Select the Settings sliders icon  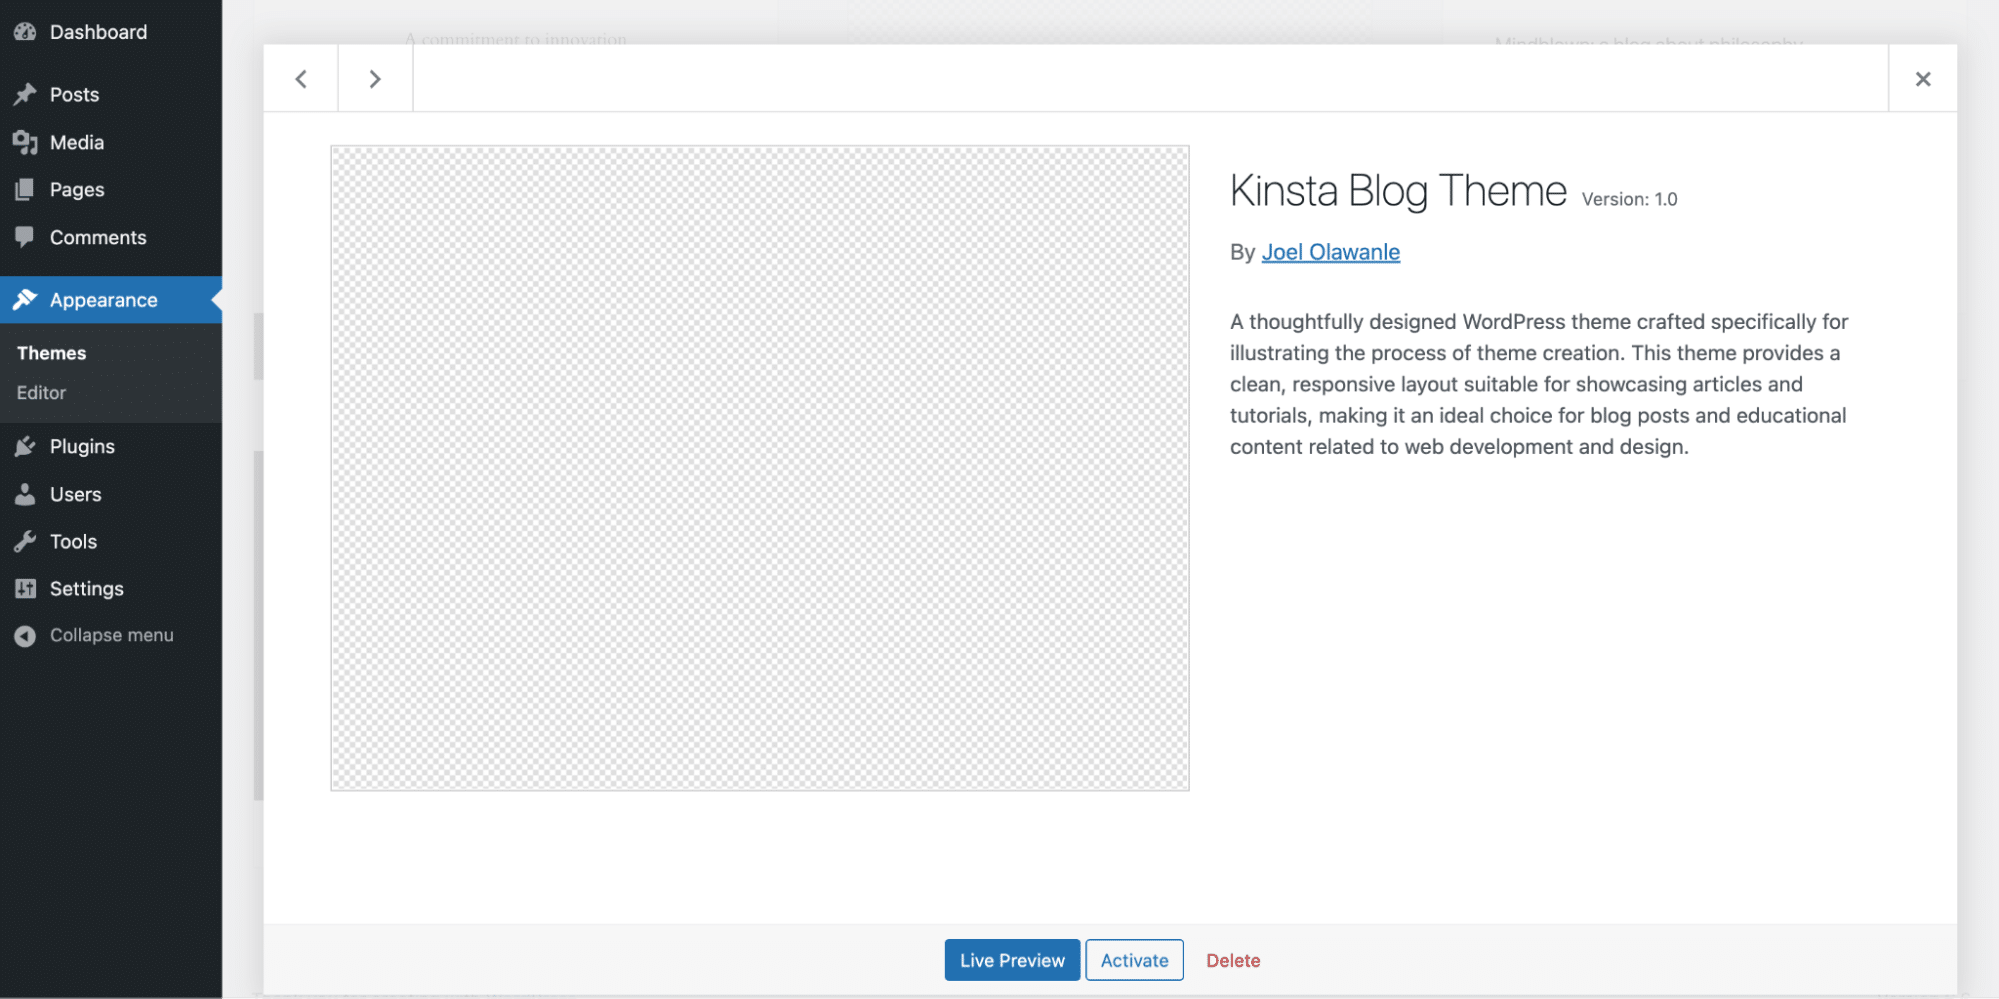25,588
